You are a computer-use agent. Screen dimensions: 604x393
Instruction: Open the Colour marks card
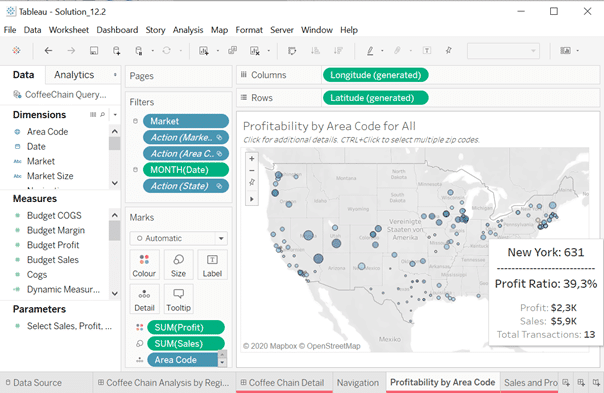click(x=144, y=265)
